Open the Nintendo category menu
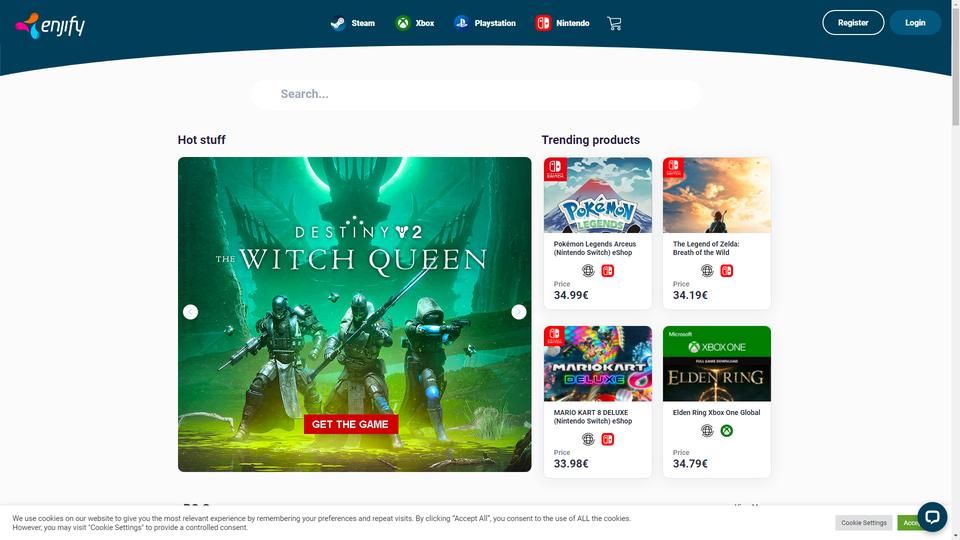 tap(563, 23)
